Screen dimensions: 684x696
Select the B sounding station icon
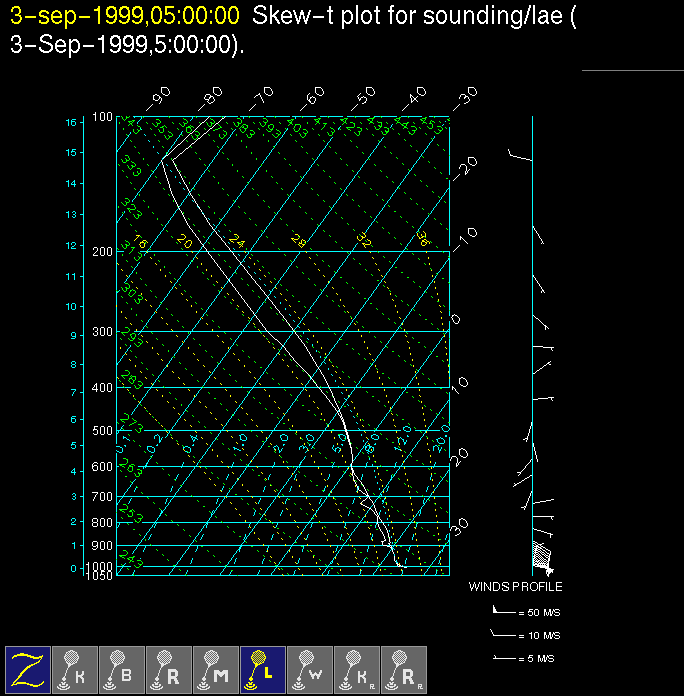click(122, 669)
